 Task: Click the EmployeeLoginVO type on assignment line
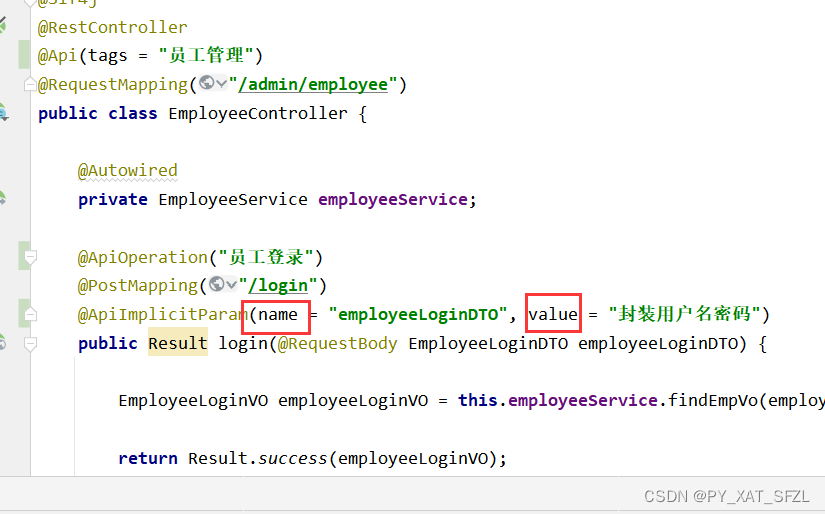pos(193,400)
